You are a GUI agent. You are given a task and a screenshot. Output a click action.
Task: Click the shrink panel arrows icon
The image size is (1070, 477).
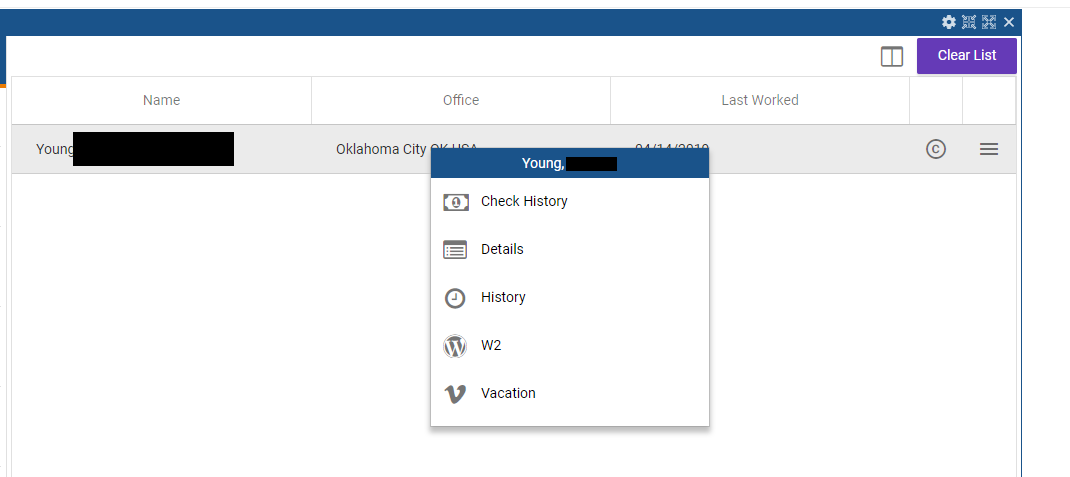click(x=969, y=22)
